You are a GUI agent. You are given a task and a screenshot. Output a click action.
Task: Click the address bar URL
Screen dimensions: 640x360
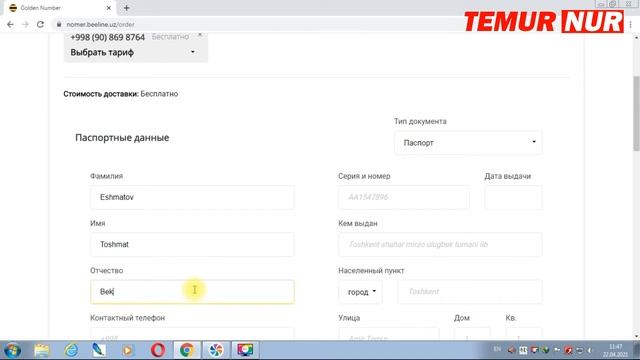click(100, 24)
